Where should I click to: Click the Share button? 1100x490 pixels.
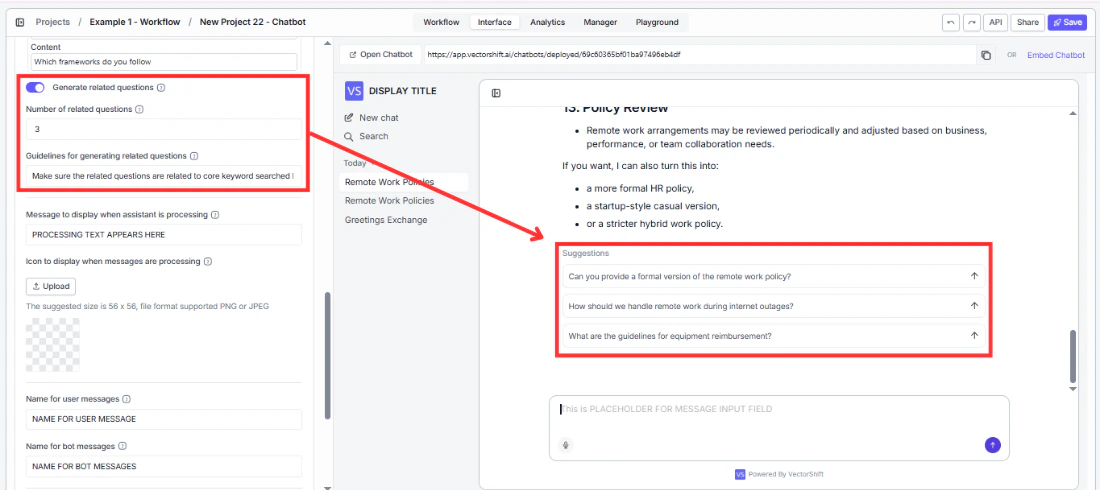coord(1028,22)
